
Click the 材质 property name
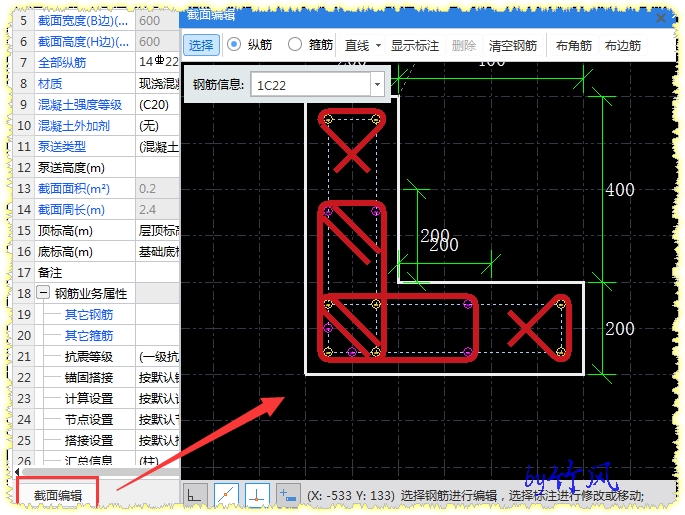coord(50,83)
